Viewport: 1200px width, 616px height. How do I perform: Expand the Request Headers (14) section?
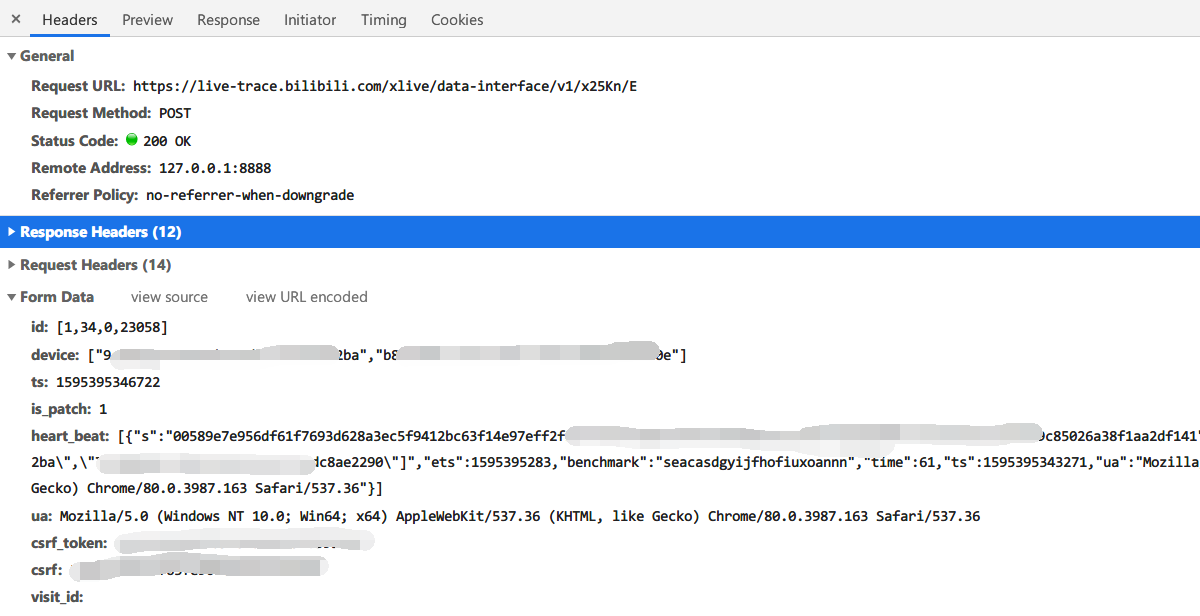tap(95, 265)
